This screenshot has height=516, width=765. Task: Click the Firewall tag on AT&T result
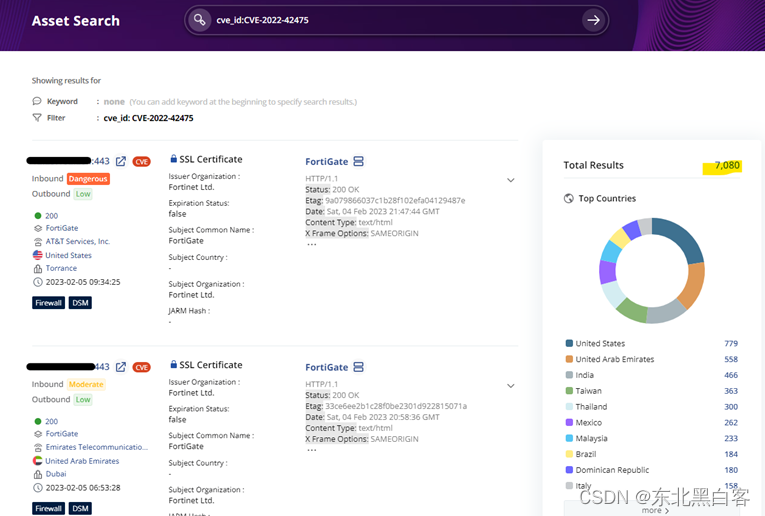pos(48,303)
